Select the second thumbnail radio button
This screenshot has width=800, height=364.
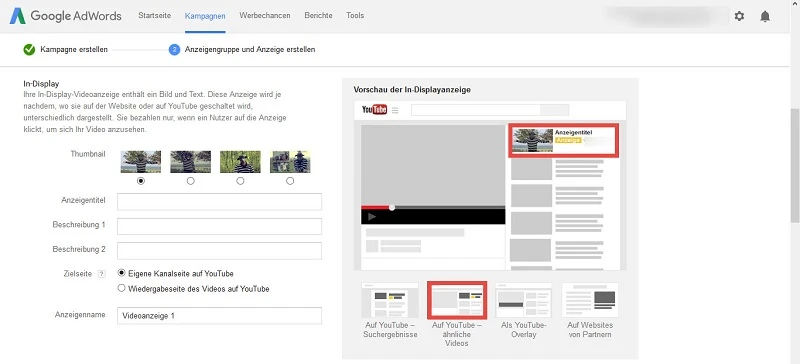tap(191, 181)
